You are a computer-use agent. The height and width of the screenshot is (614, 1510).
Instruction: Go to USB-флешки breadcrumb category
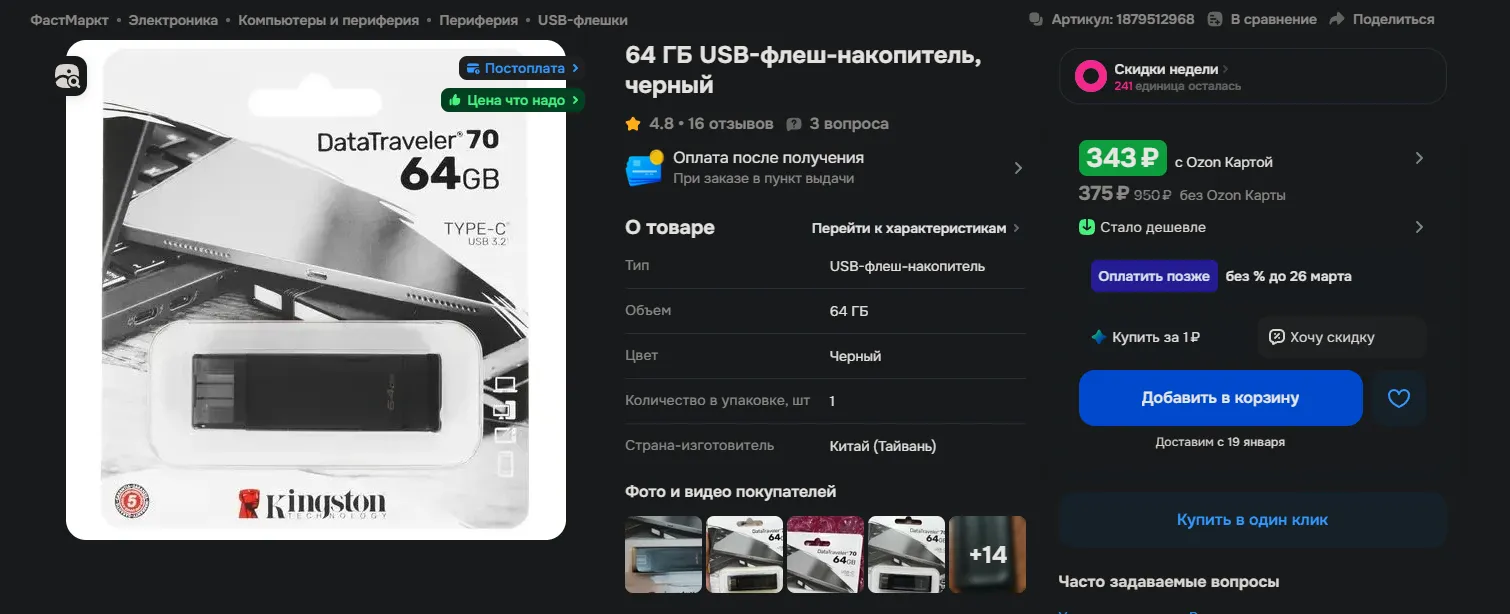[x=583, y=20]
